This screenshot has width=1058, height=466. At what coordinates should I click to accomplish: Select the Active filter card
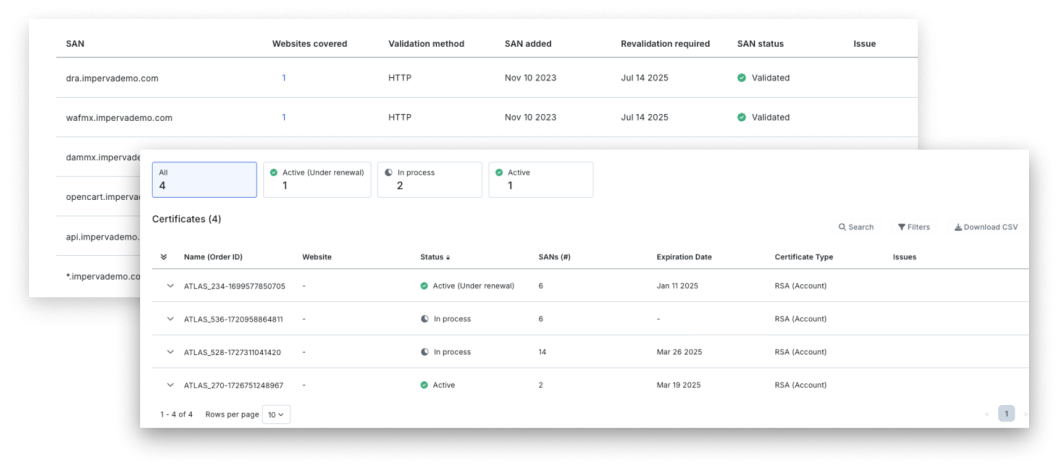click(540, 180)
